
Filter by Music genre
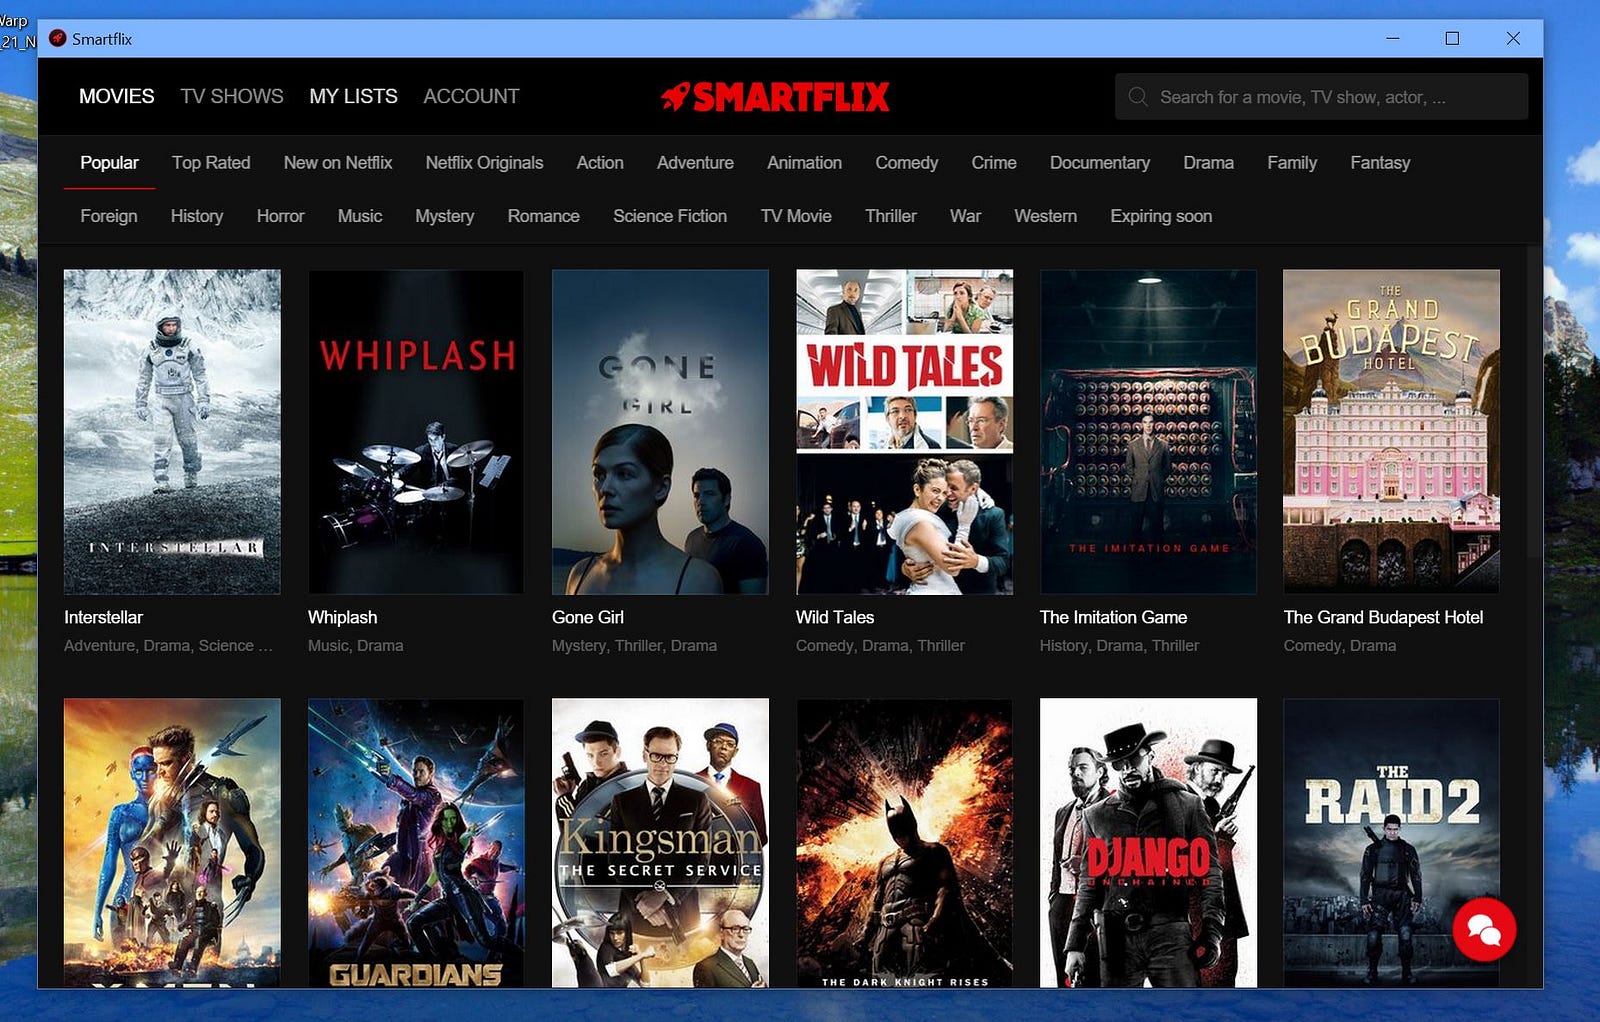click(x=360, y=216)
